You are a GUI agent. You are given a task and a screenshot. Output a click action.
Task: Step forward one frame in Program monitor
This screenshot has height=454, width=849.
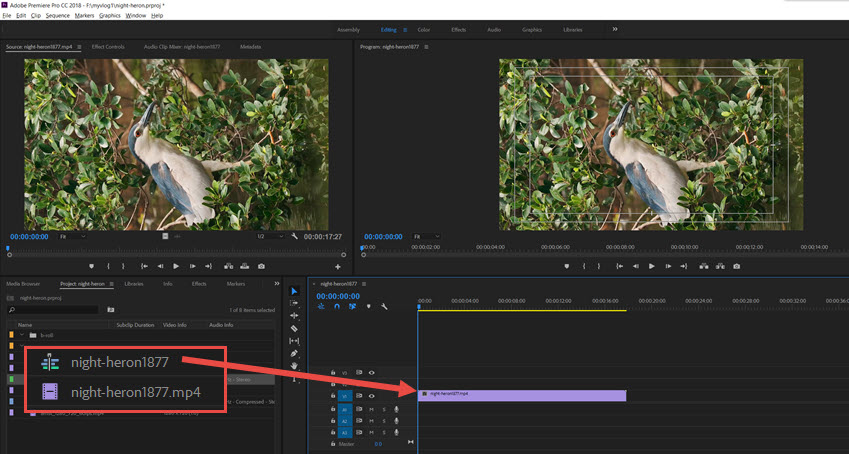pos(668,267)
